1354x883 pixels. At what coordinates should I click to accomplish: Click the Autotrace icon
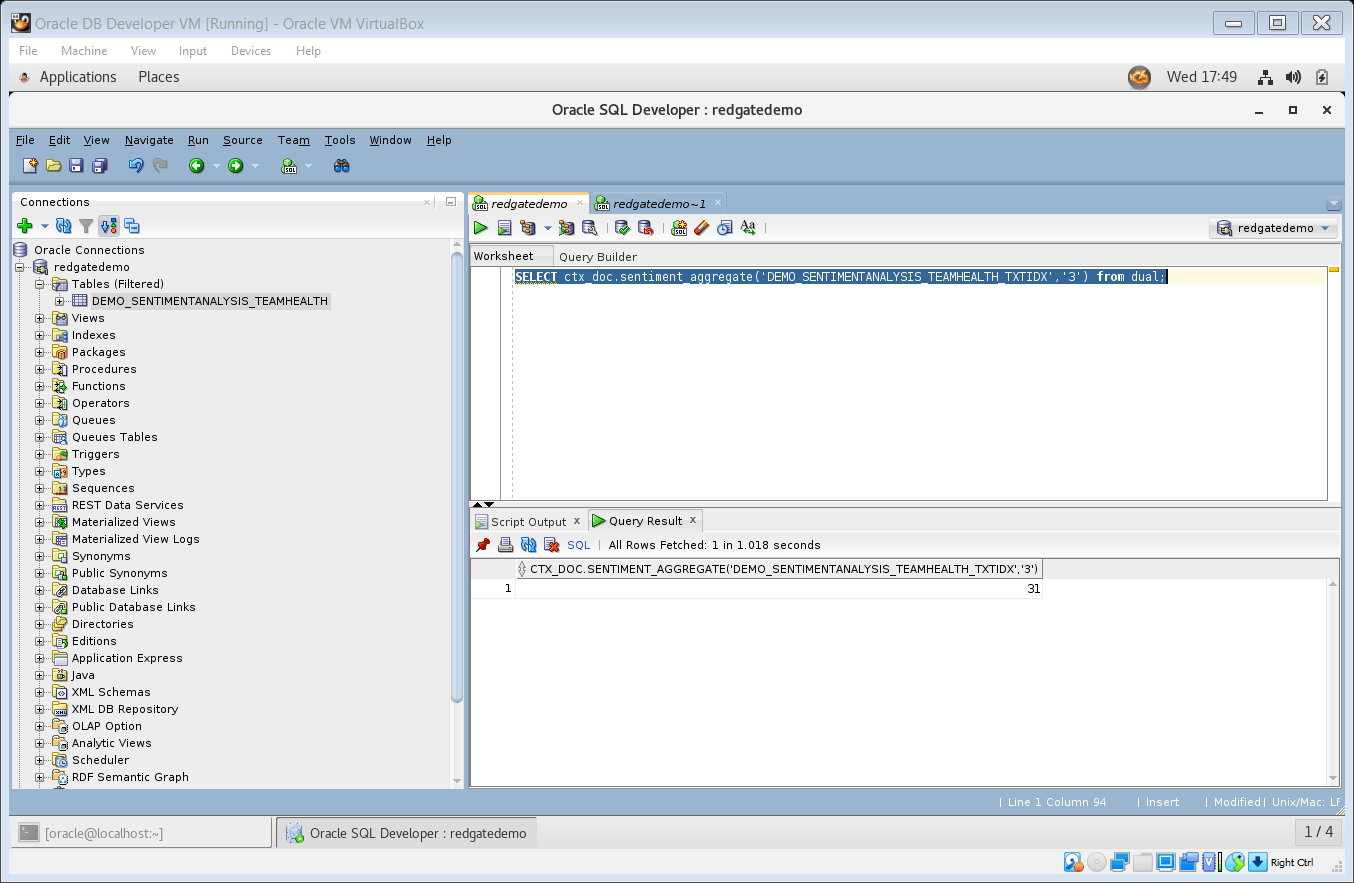[567, 228]
